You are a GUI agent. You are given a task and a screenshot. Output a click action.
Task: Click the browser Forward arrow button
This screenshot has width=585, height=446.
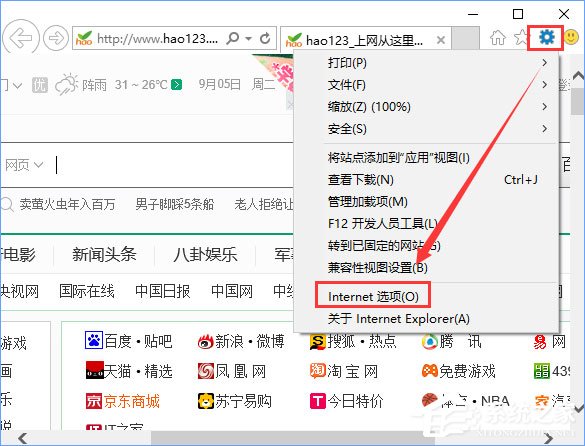click(x=56, y=38)
